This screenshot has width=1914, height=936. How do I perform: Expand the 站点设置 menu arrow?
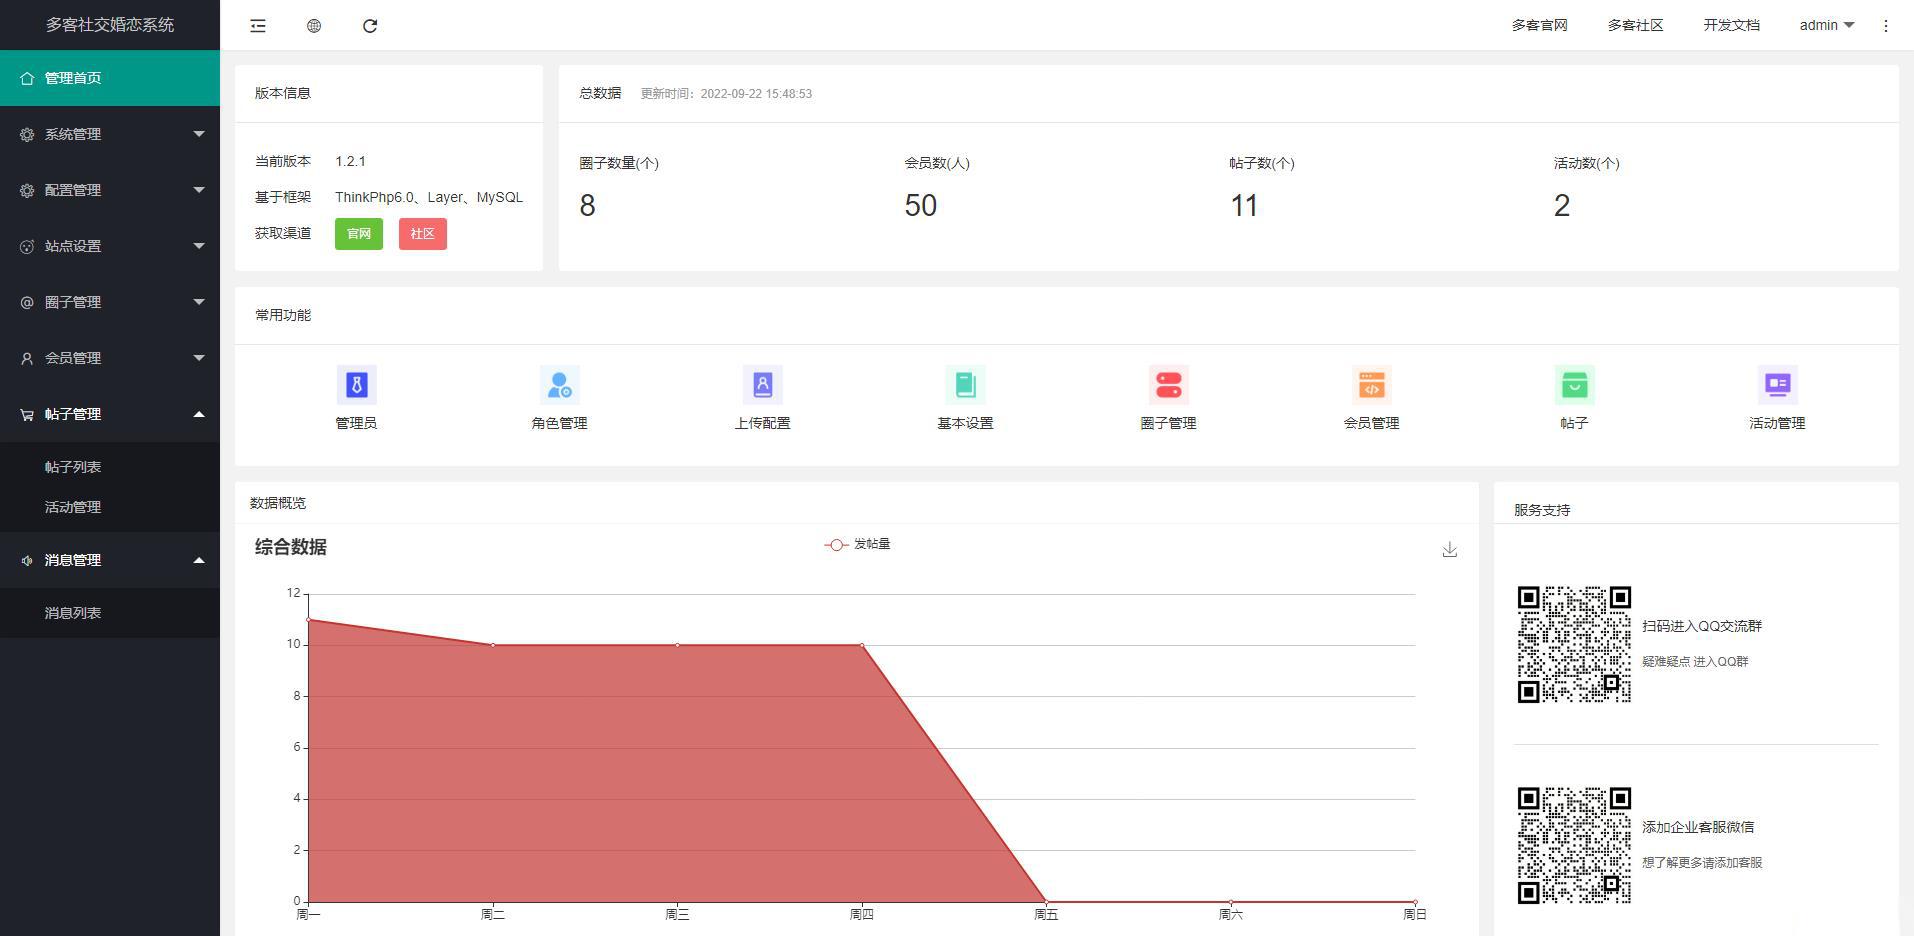coord(199,246)
